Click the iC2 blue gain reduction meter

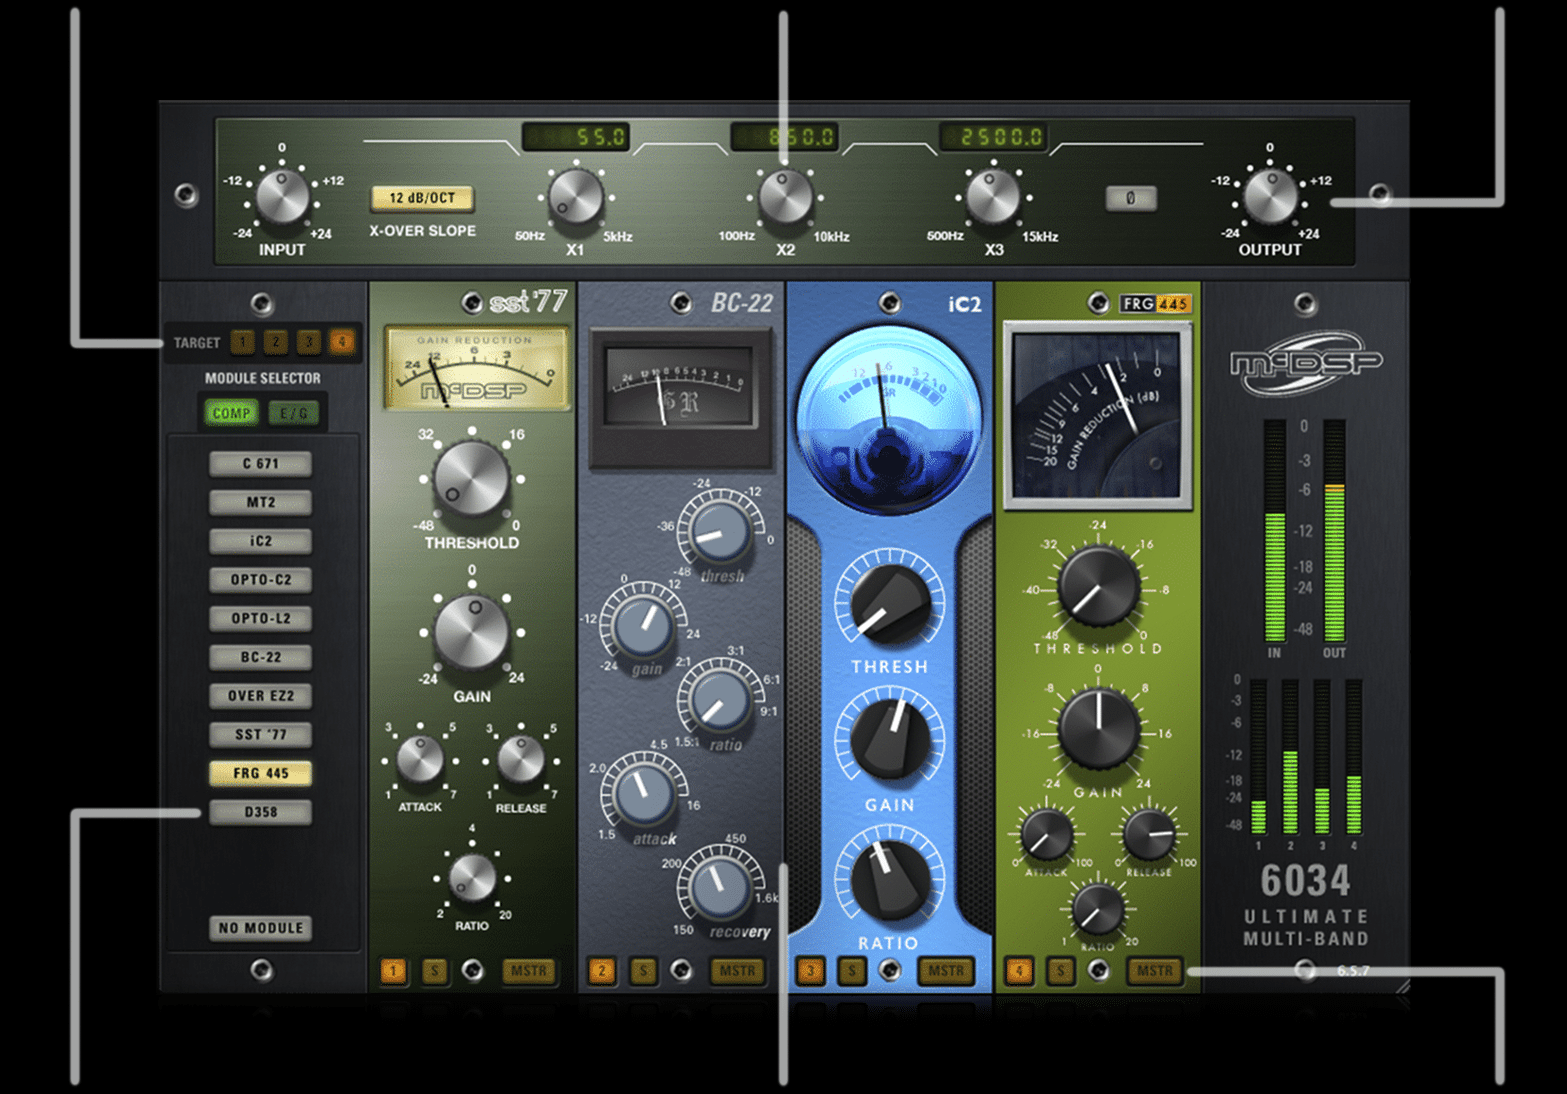point(888,418)
